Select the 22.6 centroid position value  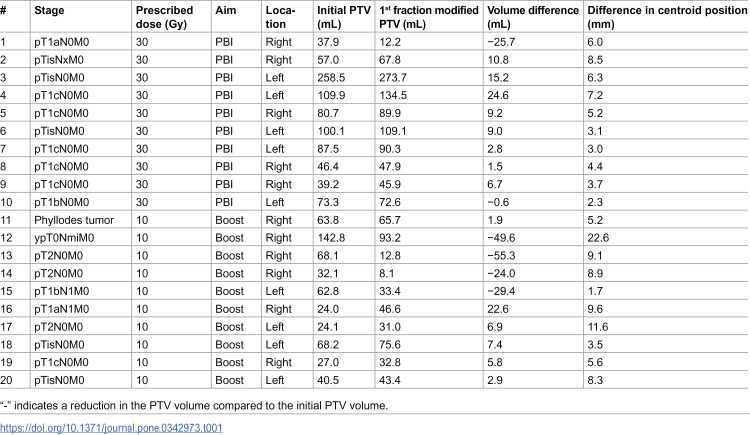tap(598, 238)
